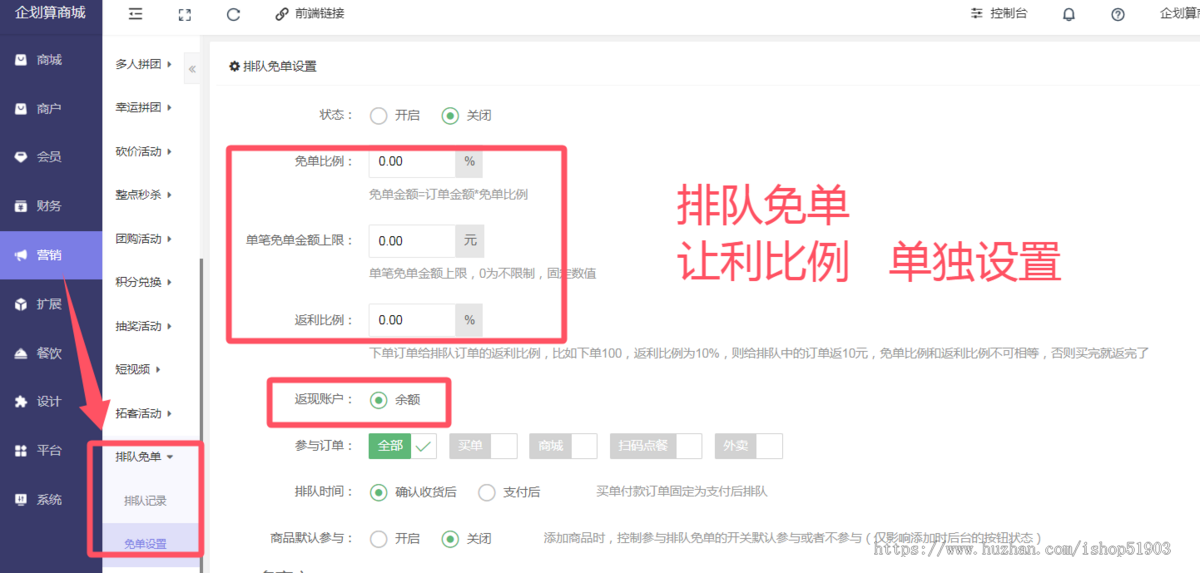
Task: Click the 餐饮 dish icon
Action: tap(21, 353)
